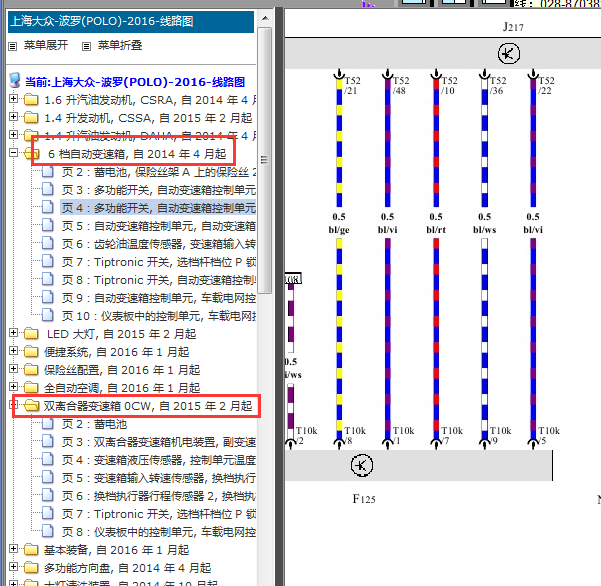601x586 pixels.
Task: Open 页 6 : 齿轮油温度传感器 page
Action: pyautogui.click(x=159, y=244)
